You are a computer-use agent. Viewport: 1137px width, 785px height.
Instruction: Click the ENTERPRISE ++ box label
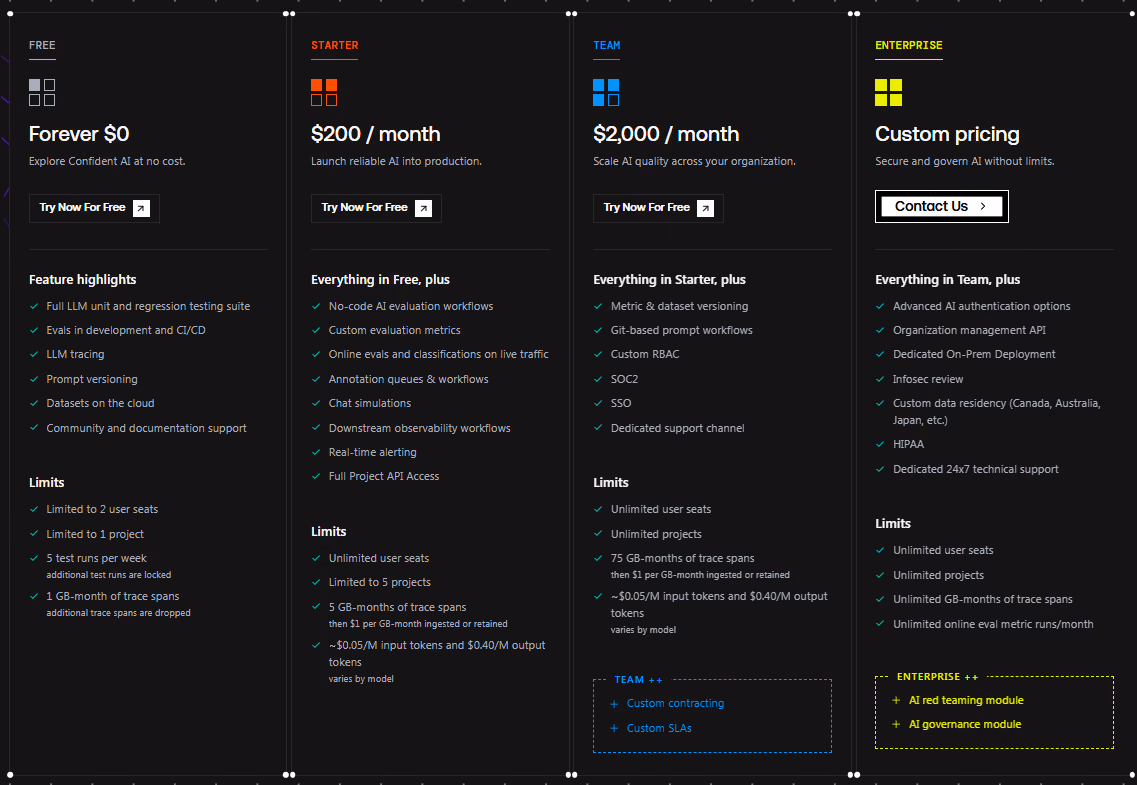click(937, 677)
